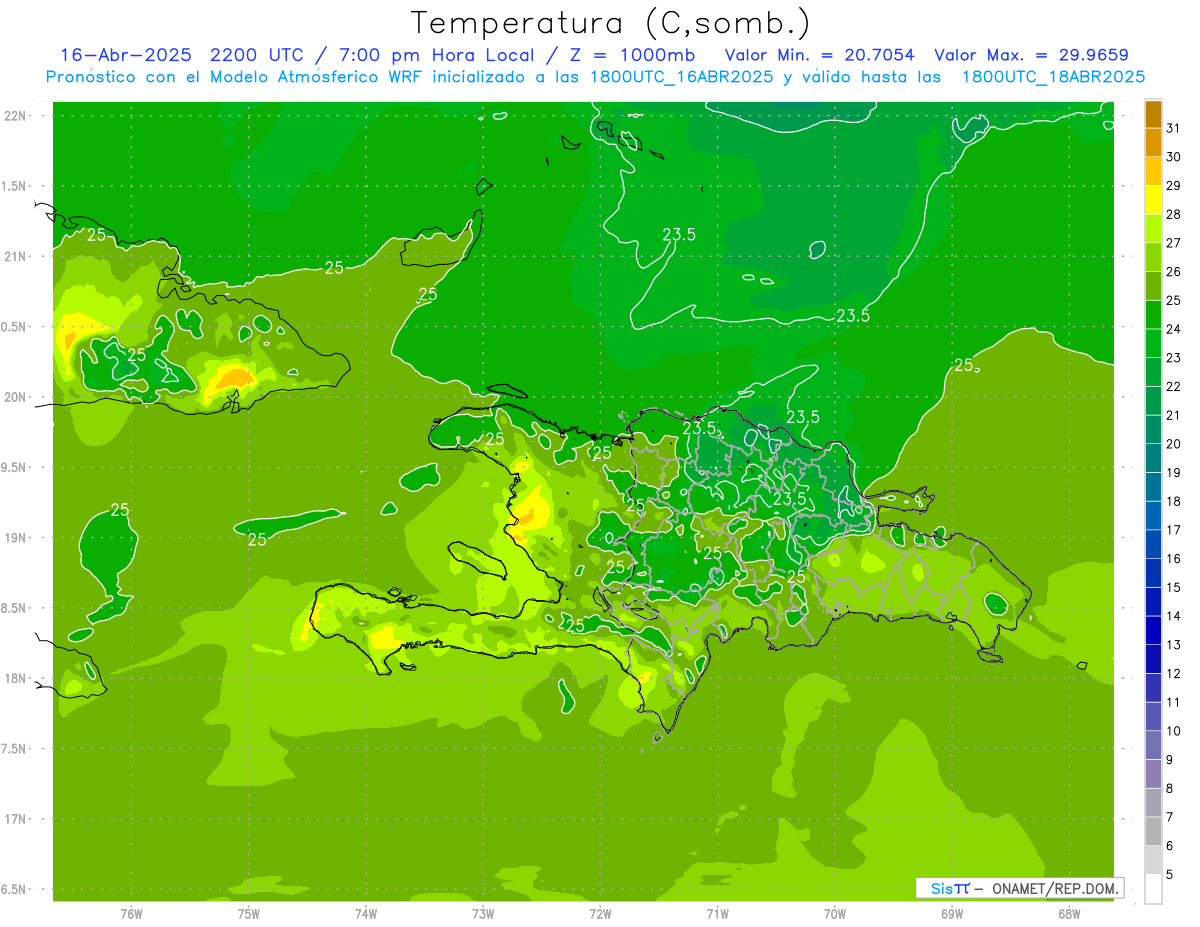Click the 18 label on the color scale

coord(1174,501)
